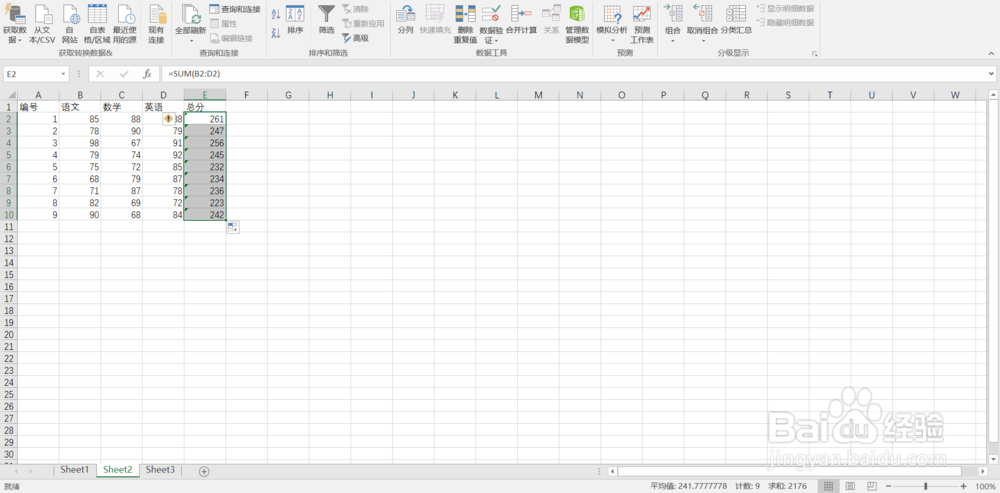The width and height of the screenshot is (1000, 493).
Task: Click the vertical scrollbar up arrow
Action: click(993, 95)
